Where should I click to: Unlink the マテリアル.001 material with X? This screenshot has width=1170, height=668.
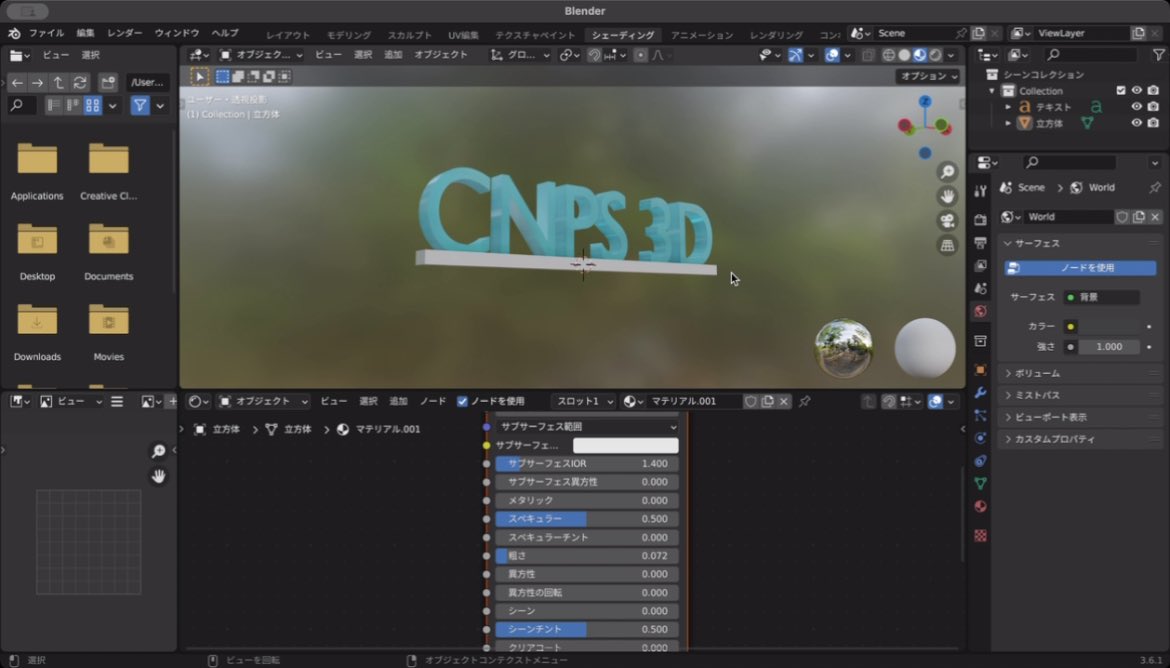point(783,402)
